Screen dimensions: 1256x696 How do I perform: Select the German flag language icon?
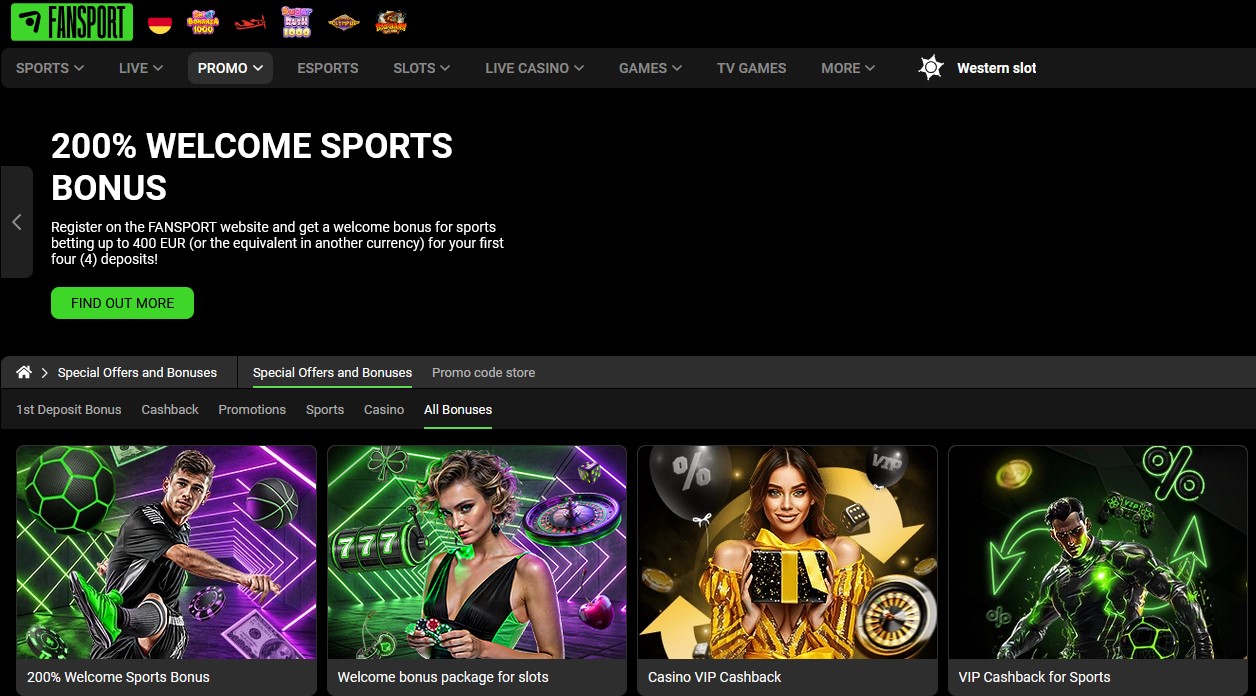click(160, 23)
